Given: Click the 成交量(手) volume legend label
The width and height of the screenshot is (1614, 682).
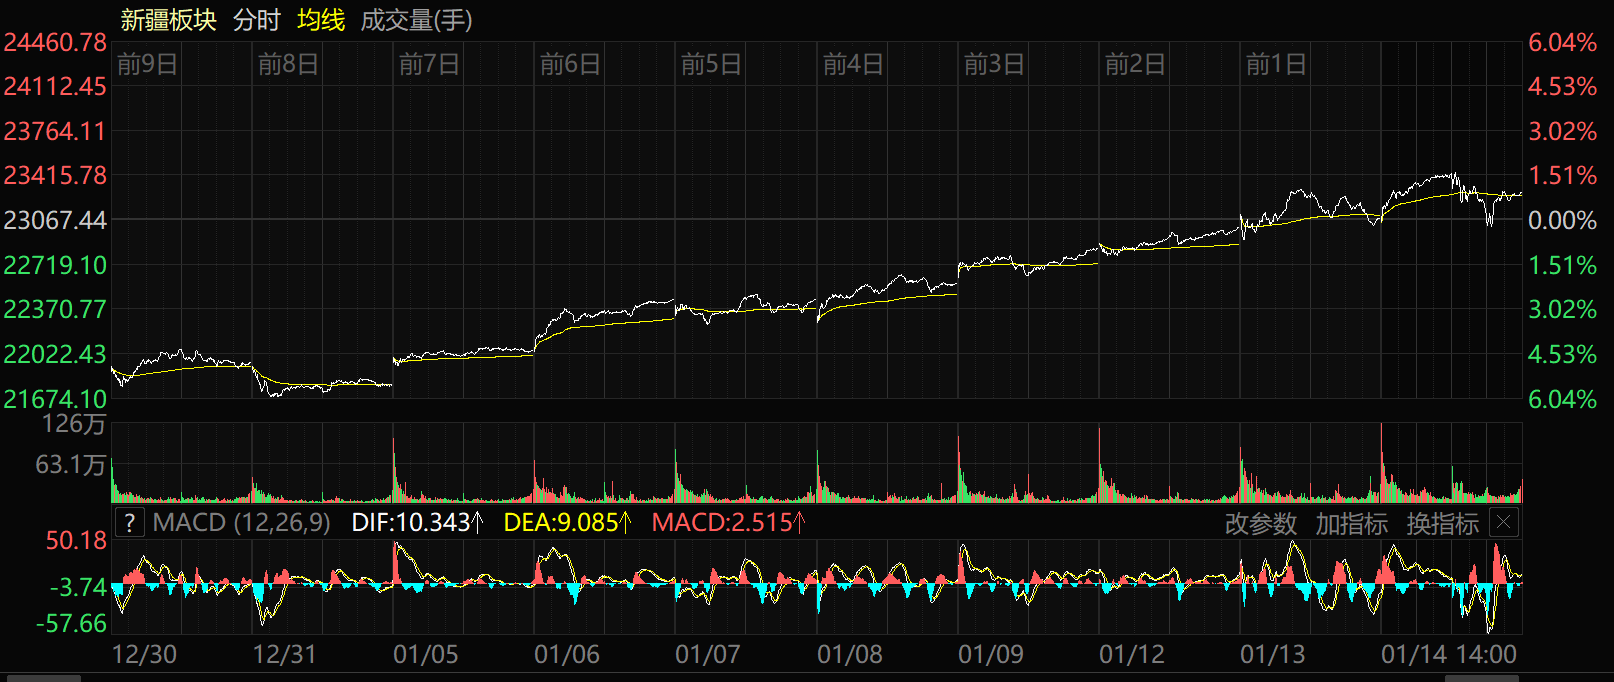Looking at the screenshot, I should (x=416, y=20).
